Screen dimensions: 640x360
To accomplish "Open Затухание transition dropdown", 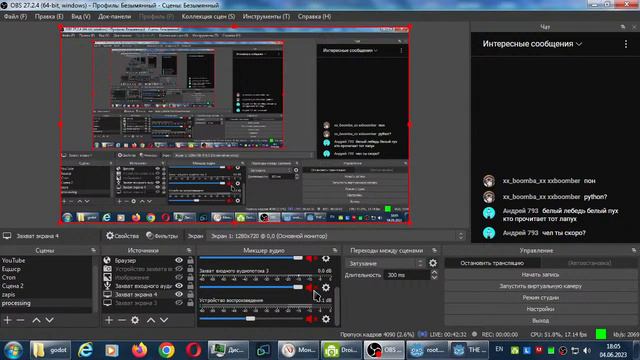I will pos(385,263).
